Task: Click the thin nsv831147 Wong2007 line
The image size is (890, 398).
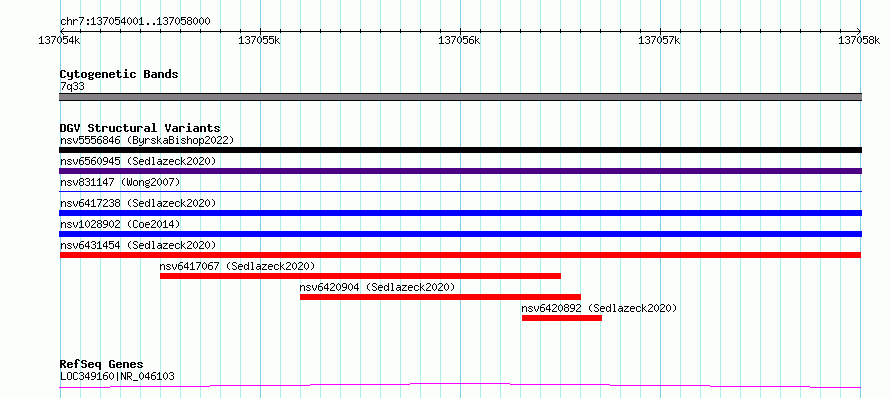Action: coord(460,192)
